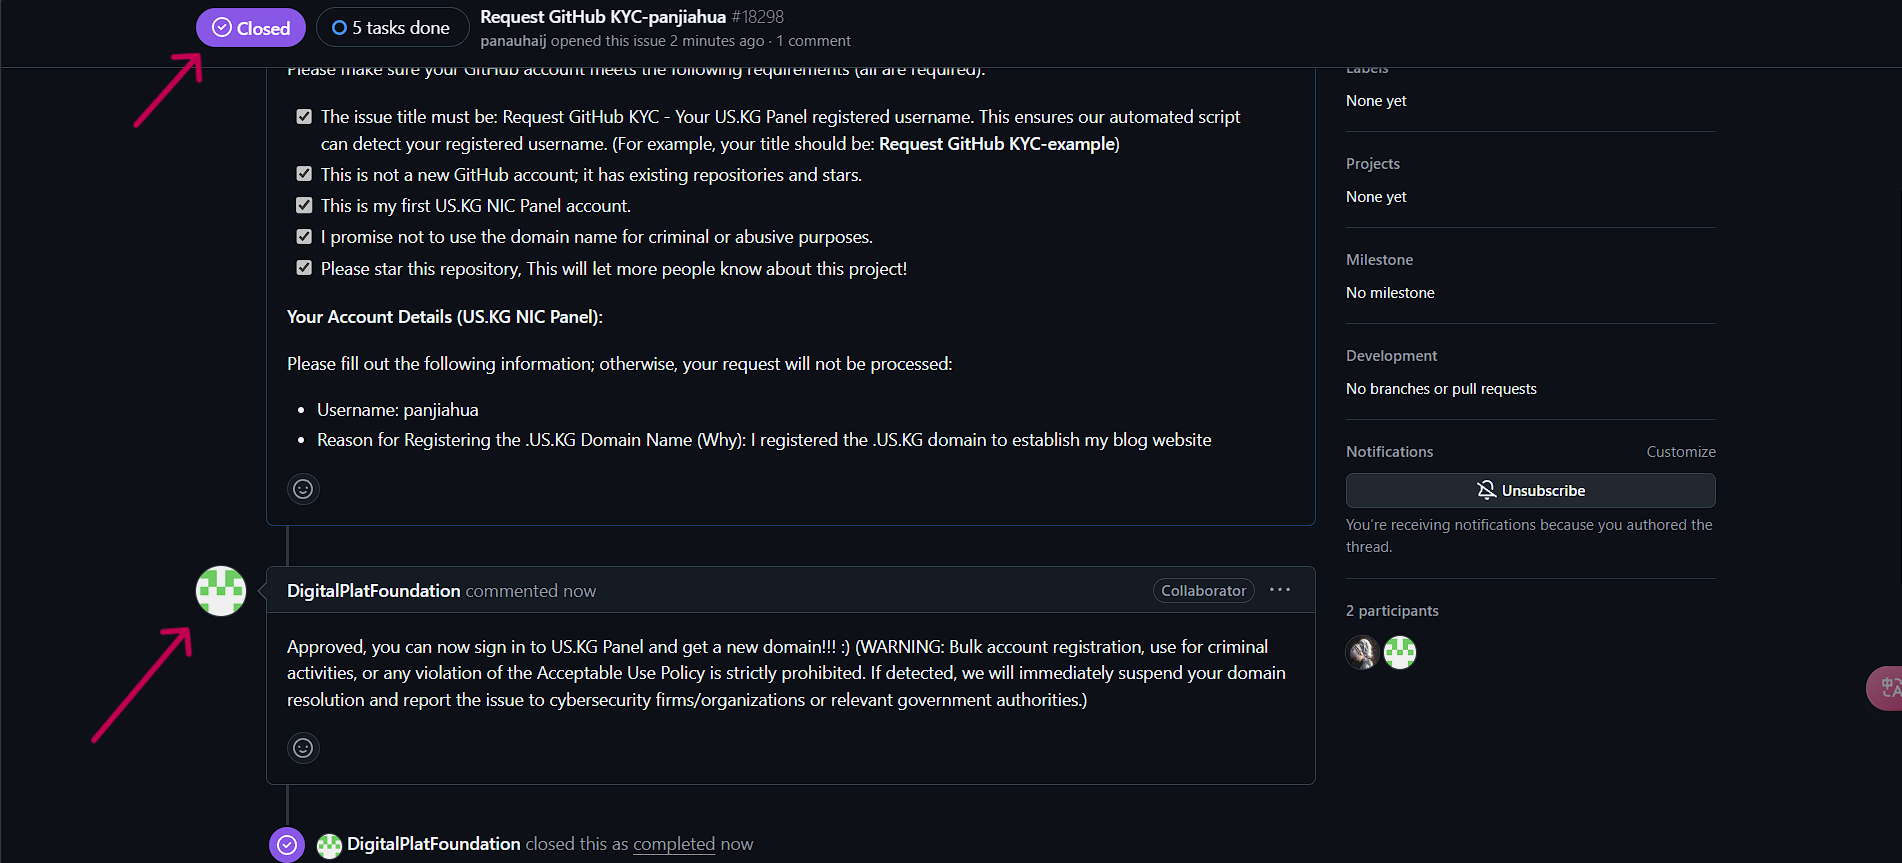Screen dimensions: 1902x863
Task: Toggle the 'not a new GitHub account' checkbox
Action: [x=304, y=174]
